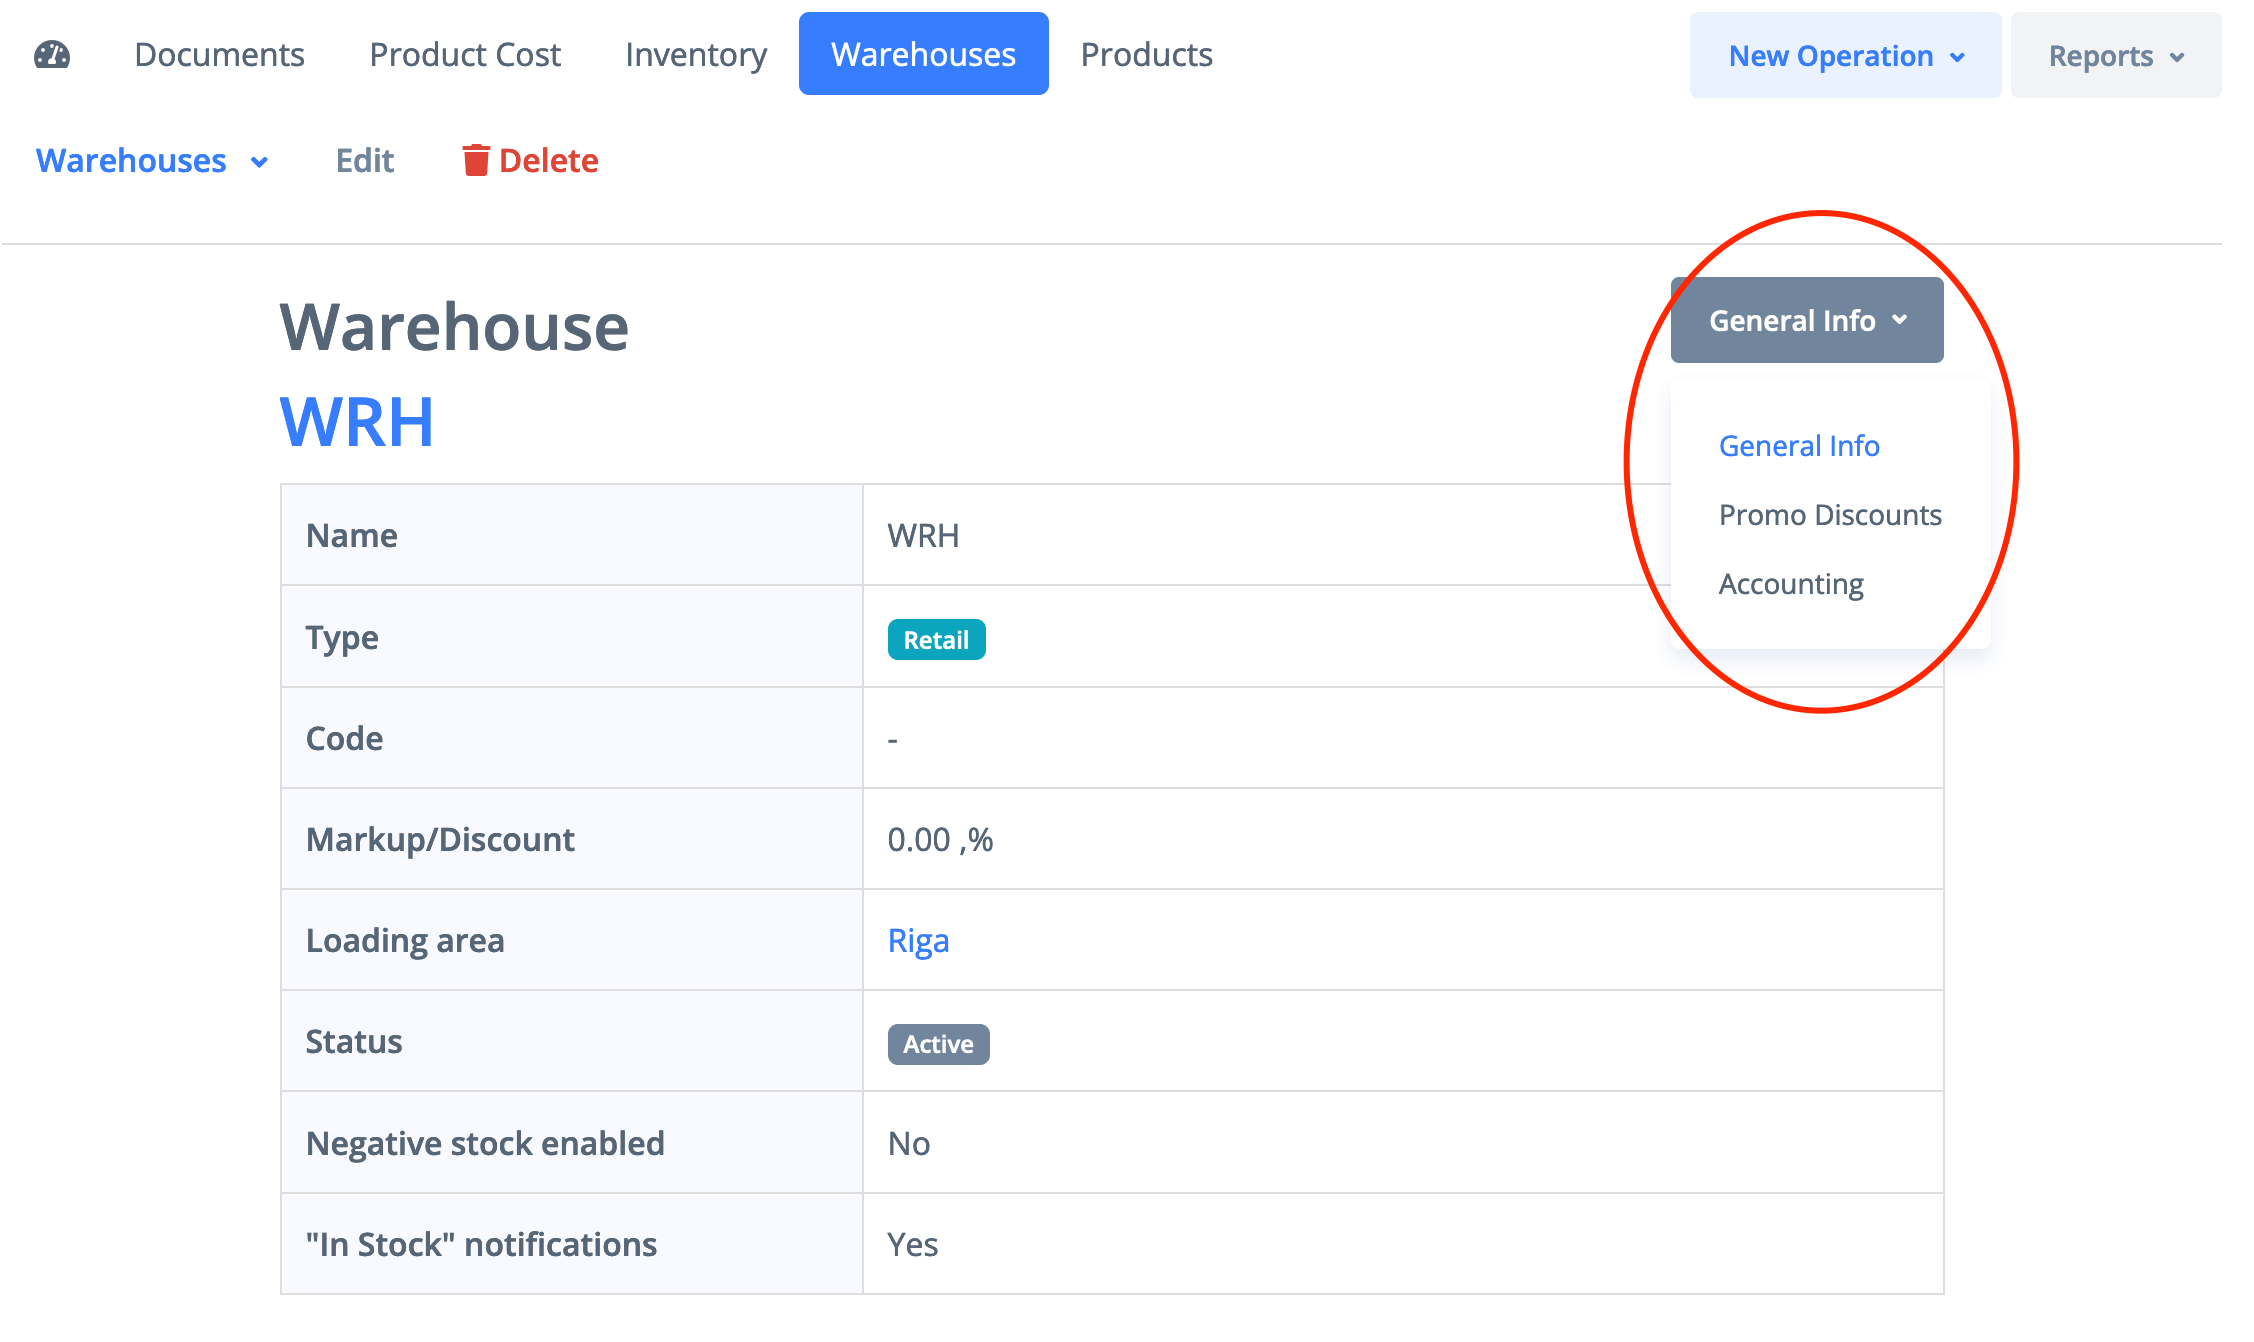Click the Edit link
This screenshot has width=2254, height=1342.
(365, 161)
